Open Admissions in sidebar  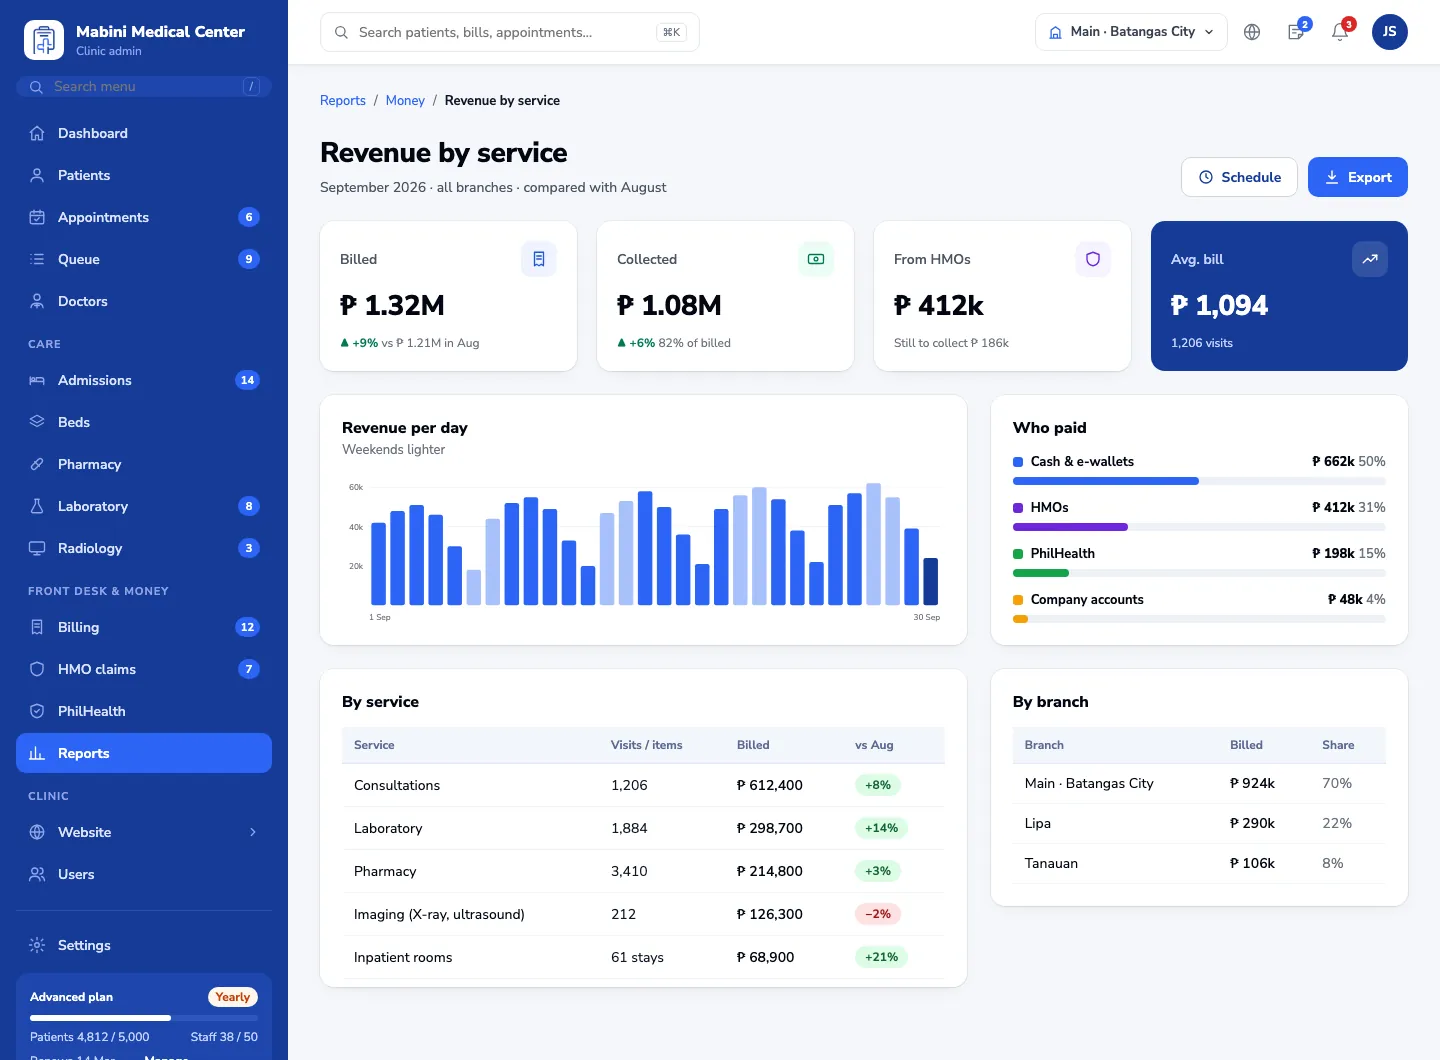coord(144,380)
